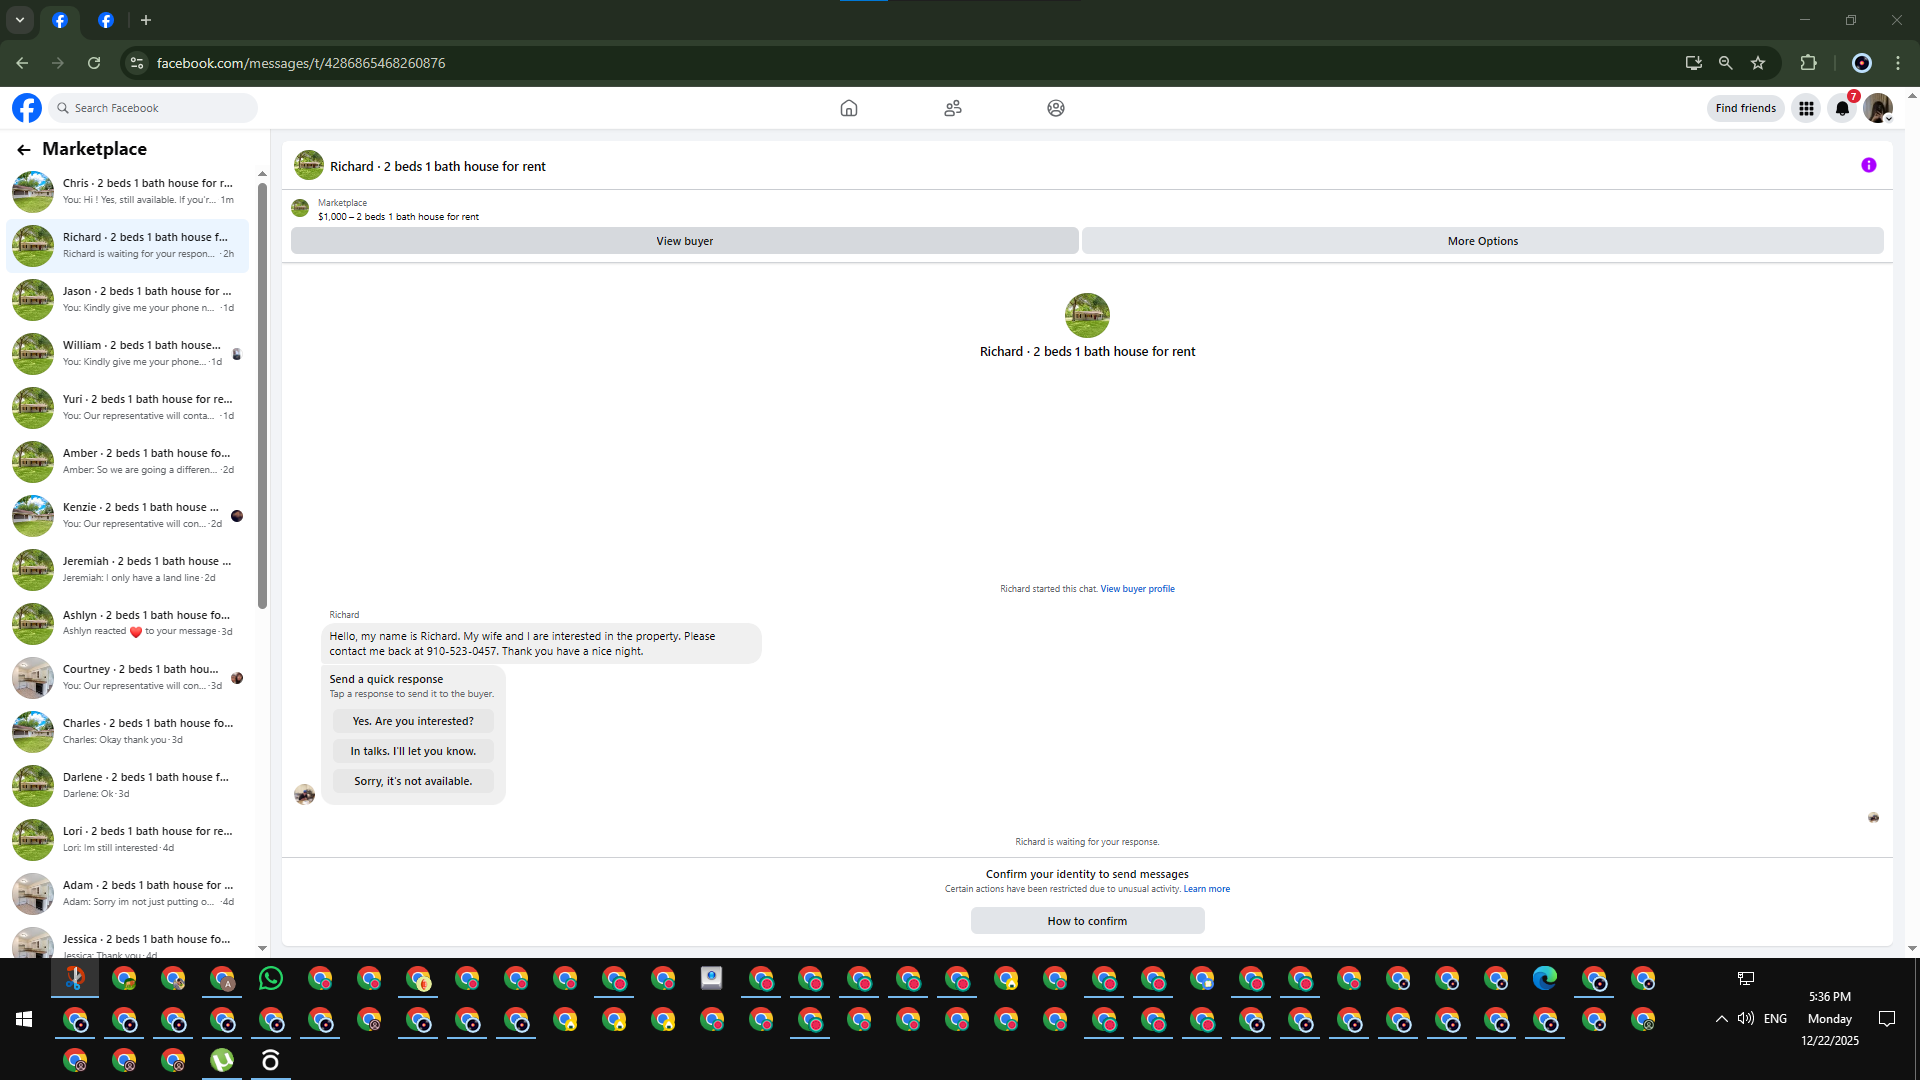Open the Friends icon in top navigation
Viewport: 1920px width, 1080px height.
tap(952, 108)
